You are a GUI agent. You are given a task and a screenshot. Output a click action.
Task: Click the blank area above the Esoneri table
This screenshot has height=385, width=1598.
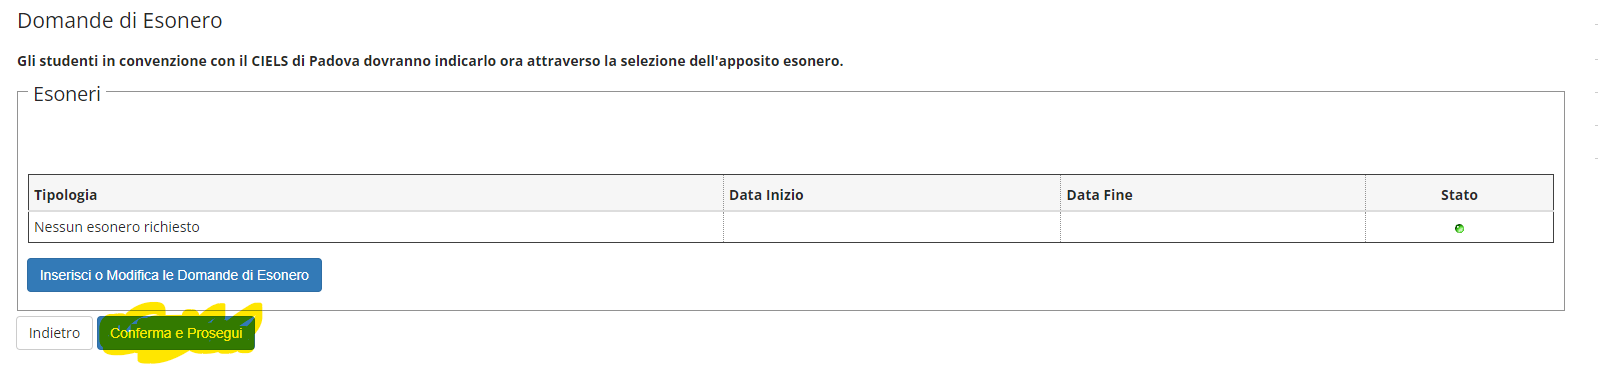pyautogui.click(x=790, y=140)
